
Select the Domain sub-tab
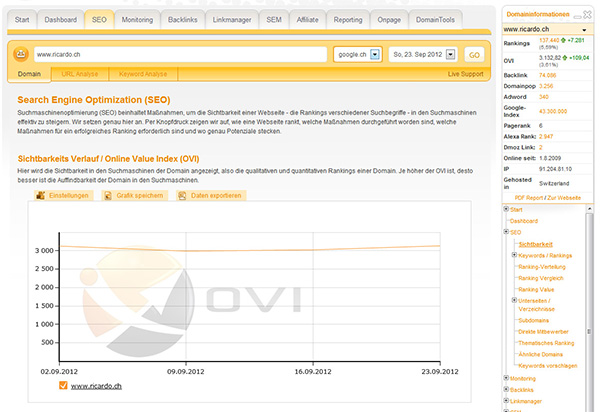click(29, 74)
